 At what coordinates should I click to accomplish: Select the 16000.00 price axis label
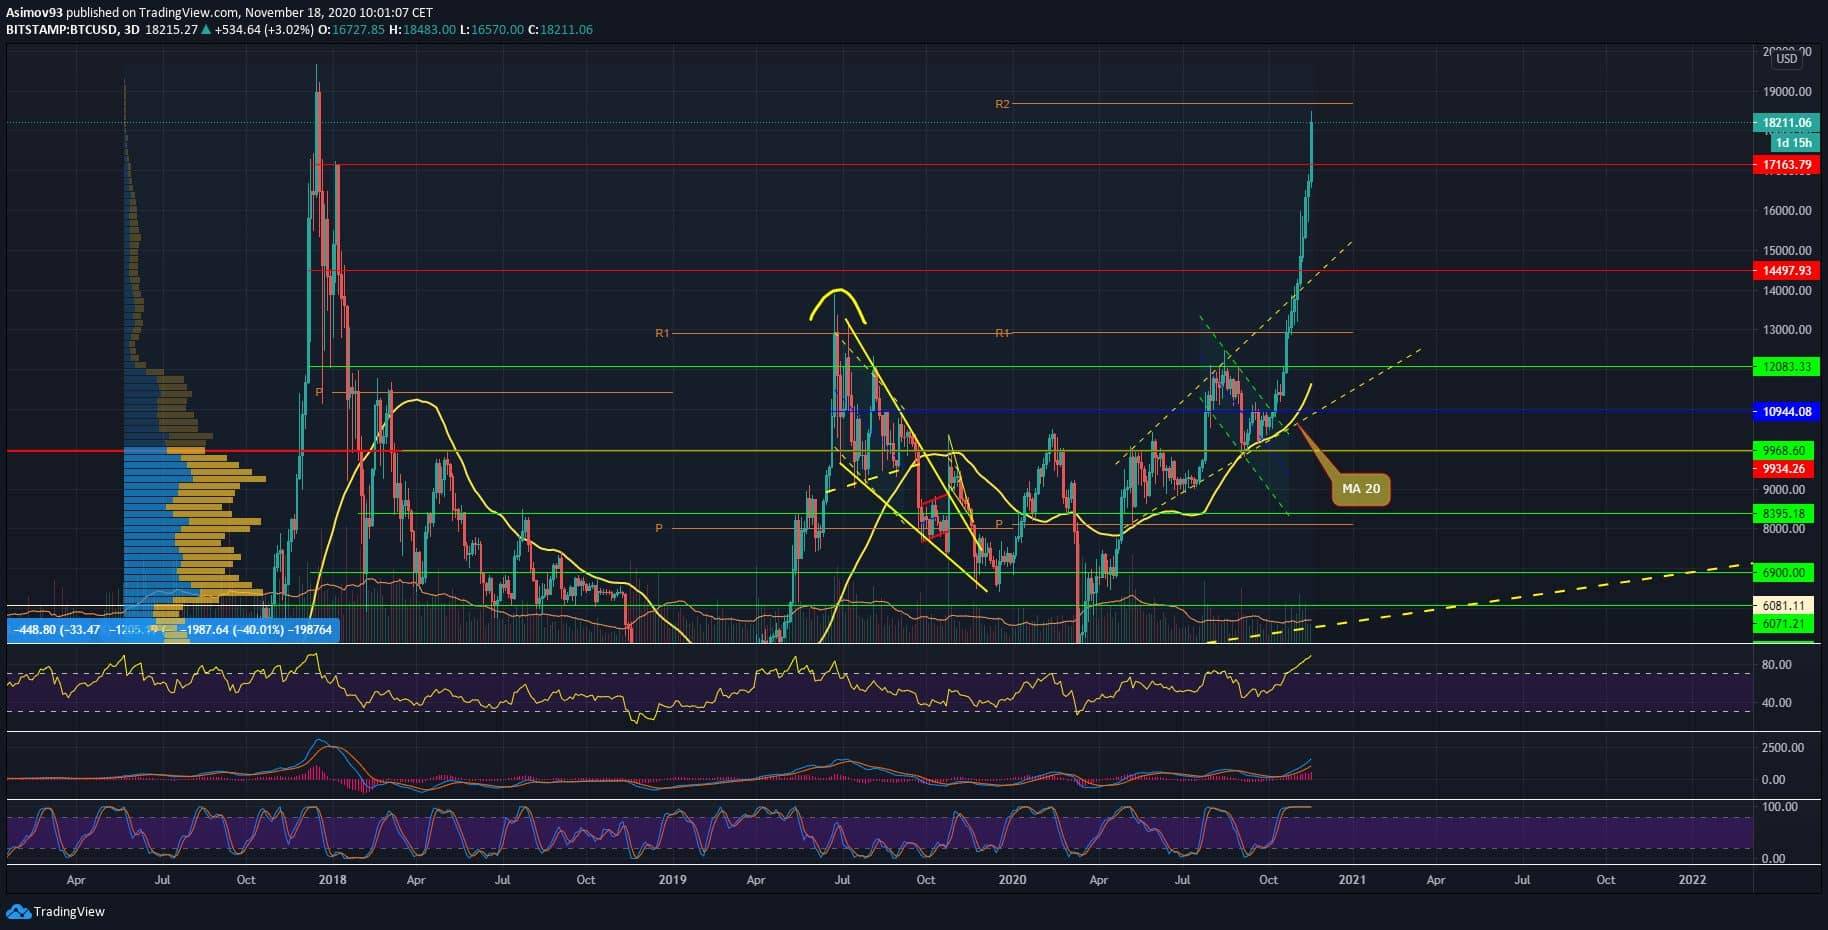(x=1786, y=211)
